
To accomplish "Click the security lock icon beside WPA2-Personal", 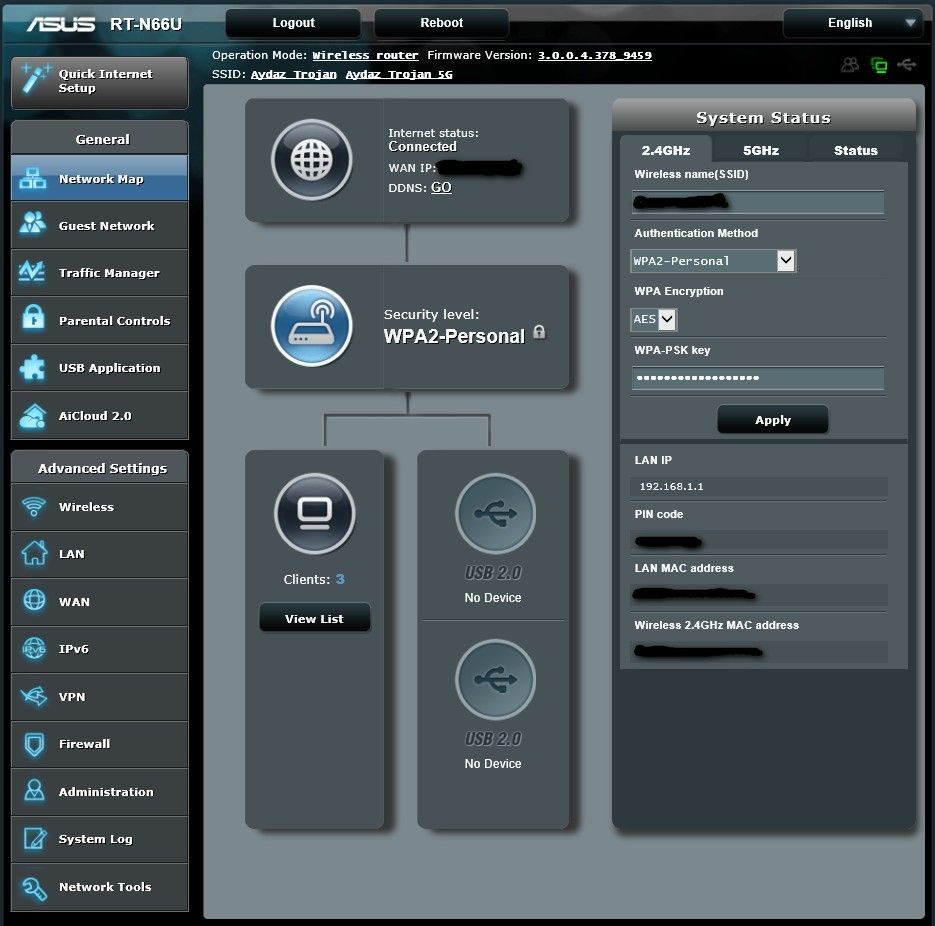I will (539, 332).
